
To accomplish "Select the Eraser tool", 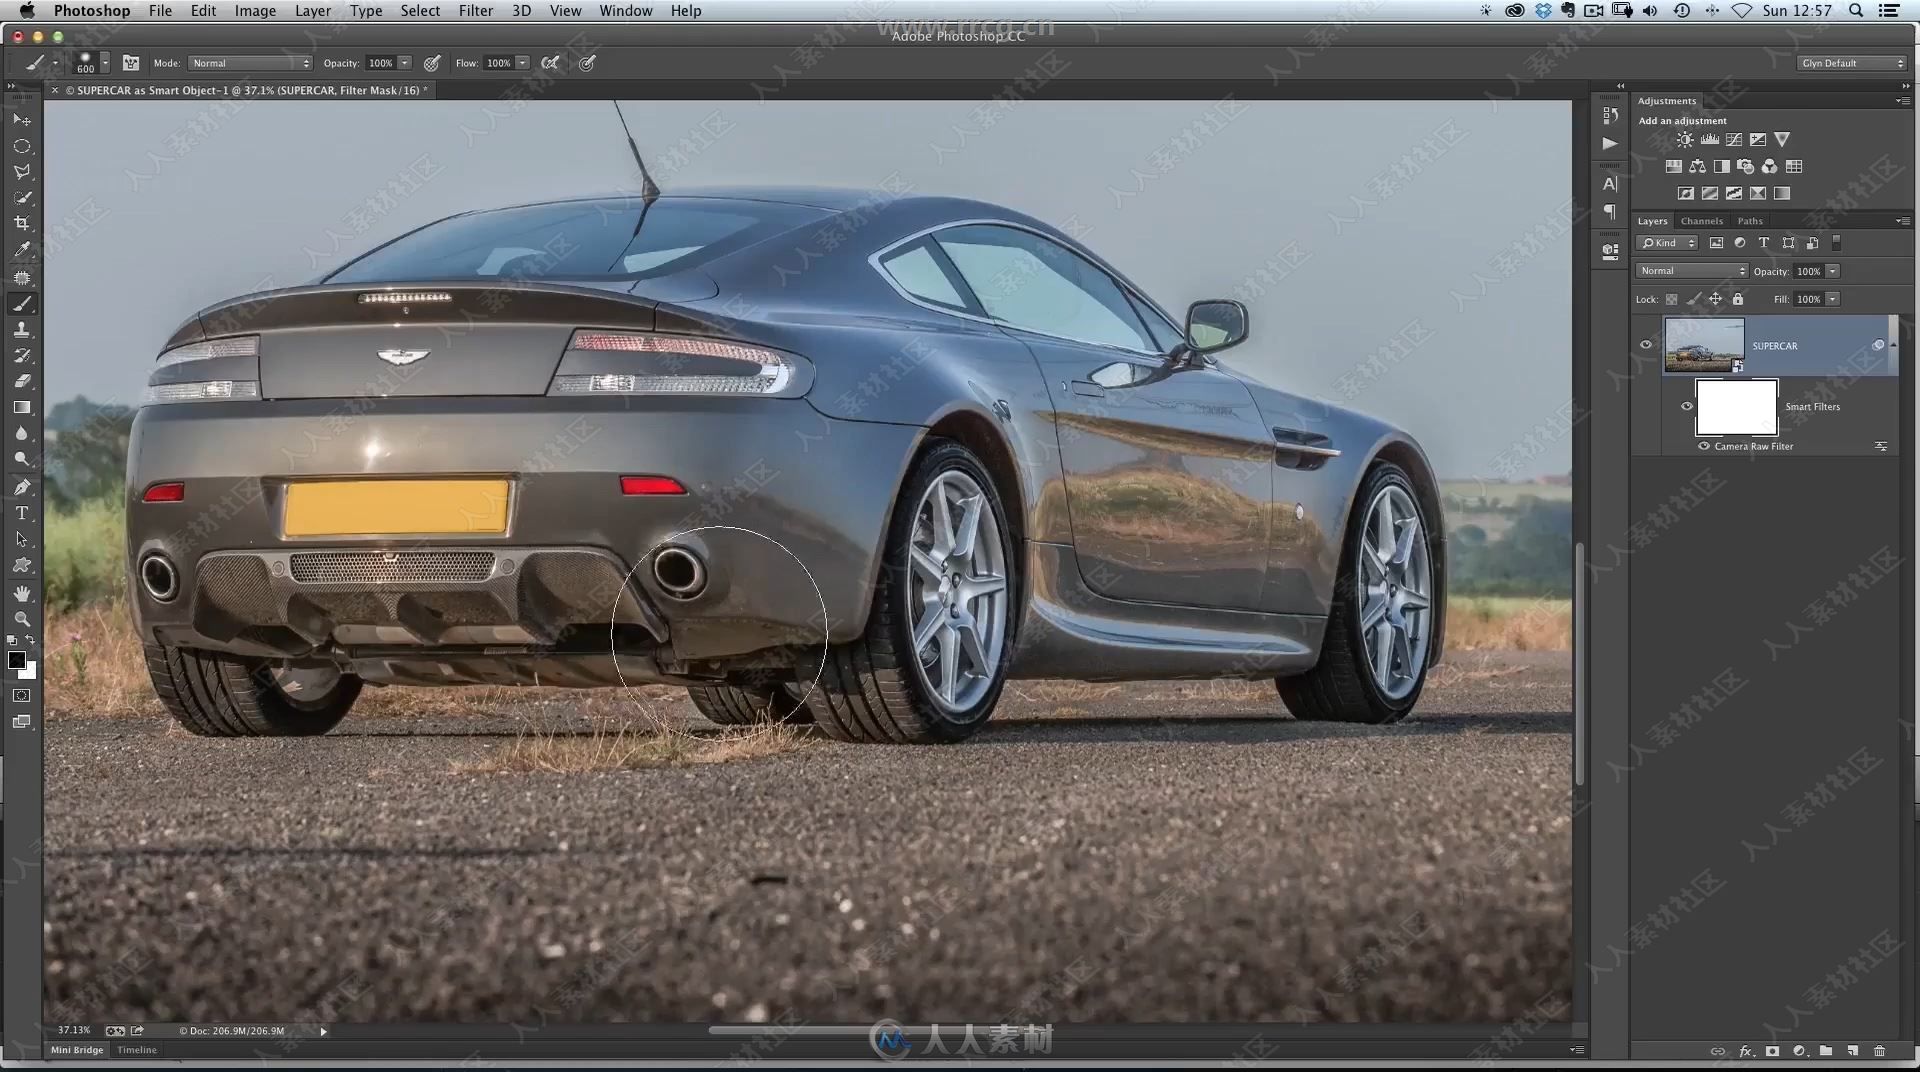I will [21, 381].
